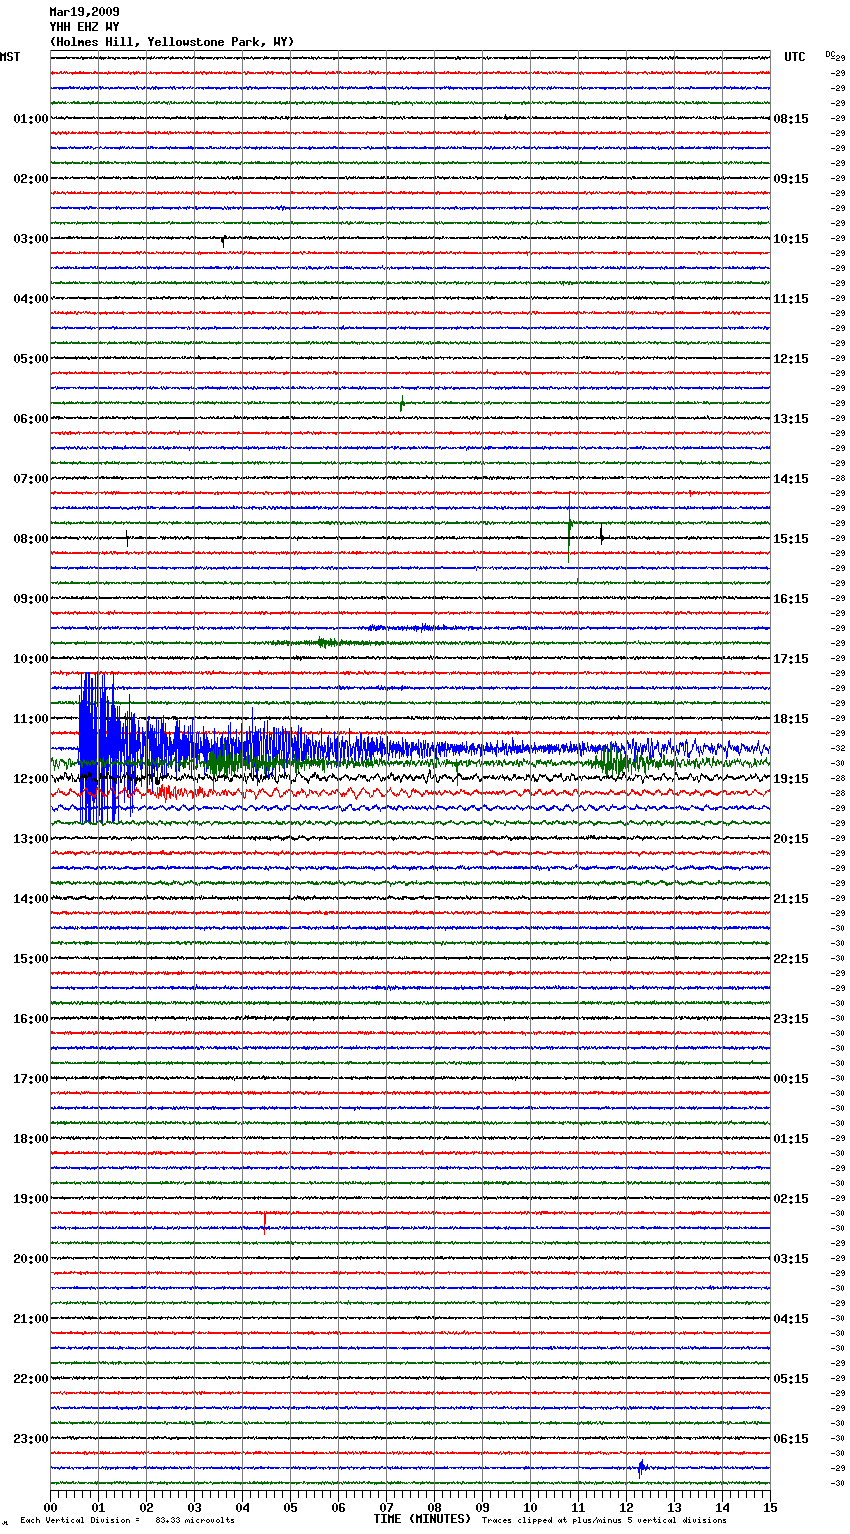Click the 13:15 UTC label
850x1534 pixels.
click(791, 419)
